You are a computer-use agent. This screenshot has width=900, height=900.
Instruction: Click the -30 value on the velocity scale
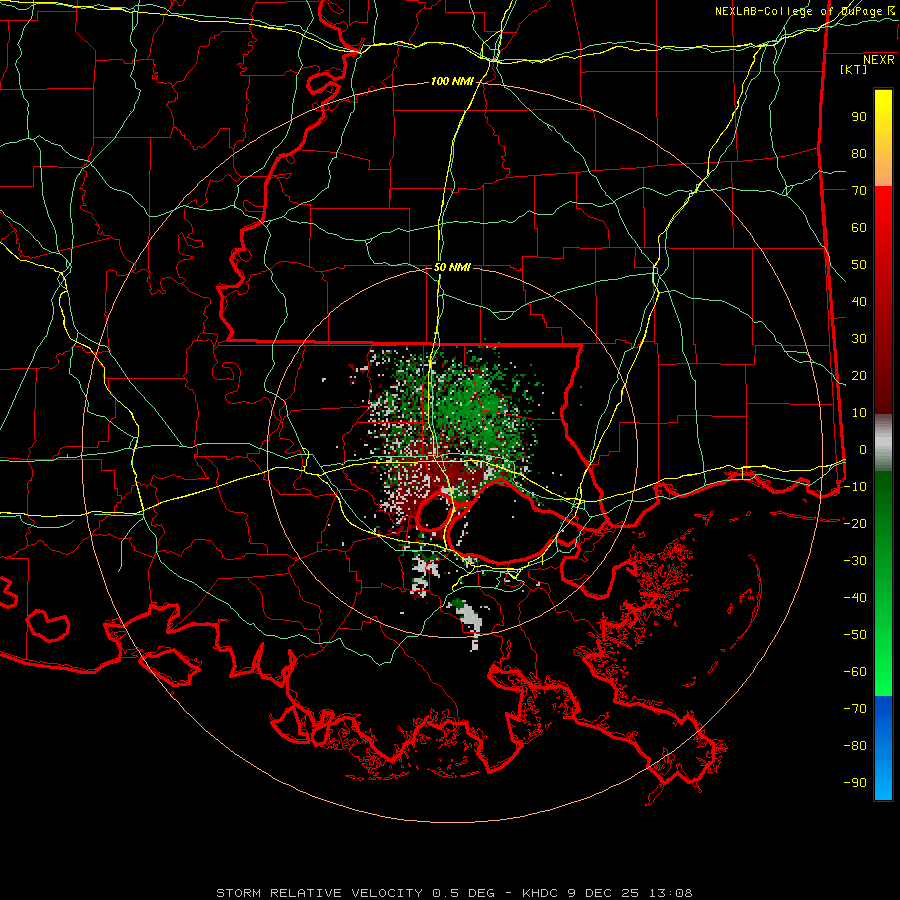(855, 561)
